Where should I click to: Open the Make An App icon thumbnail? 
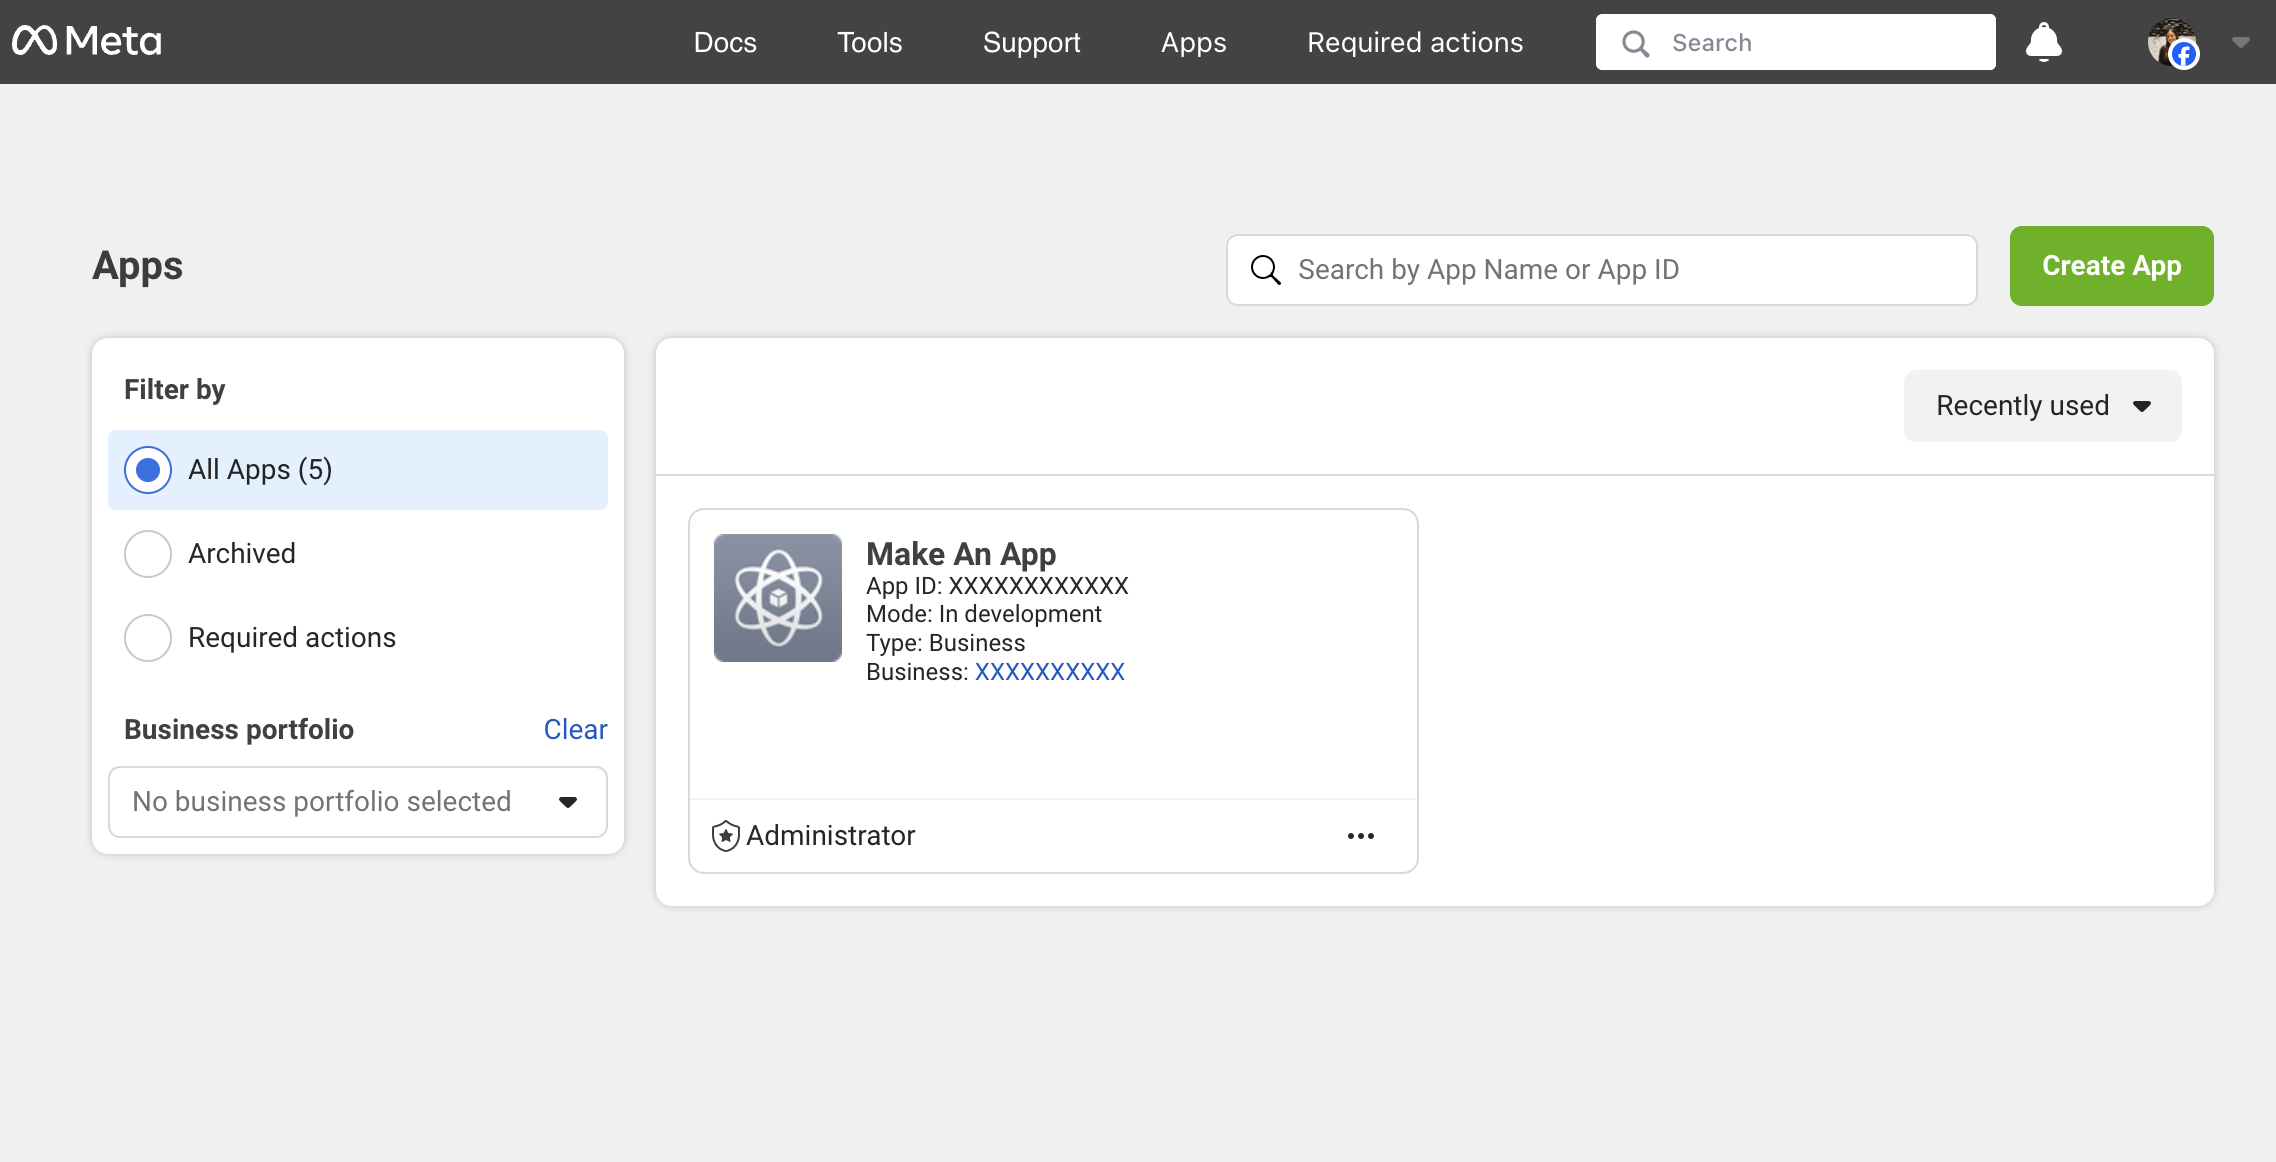[x=778, y=598]
